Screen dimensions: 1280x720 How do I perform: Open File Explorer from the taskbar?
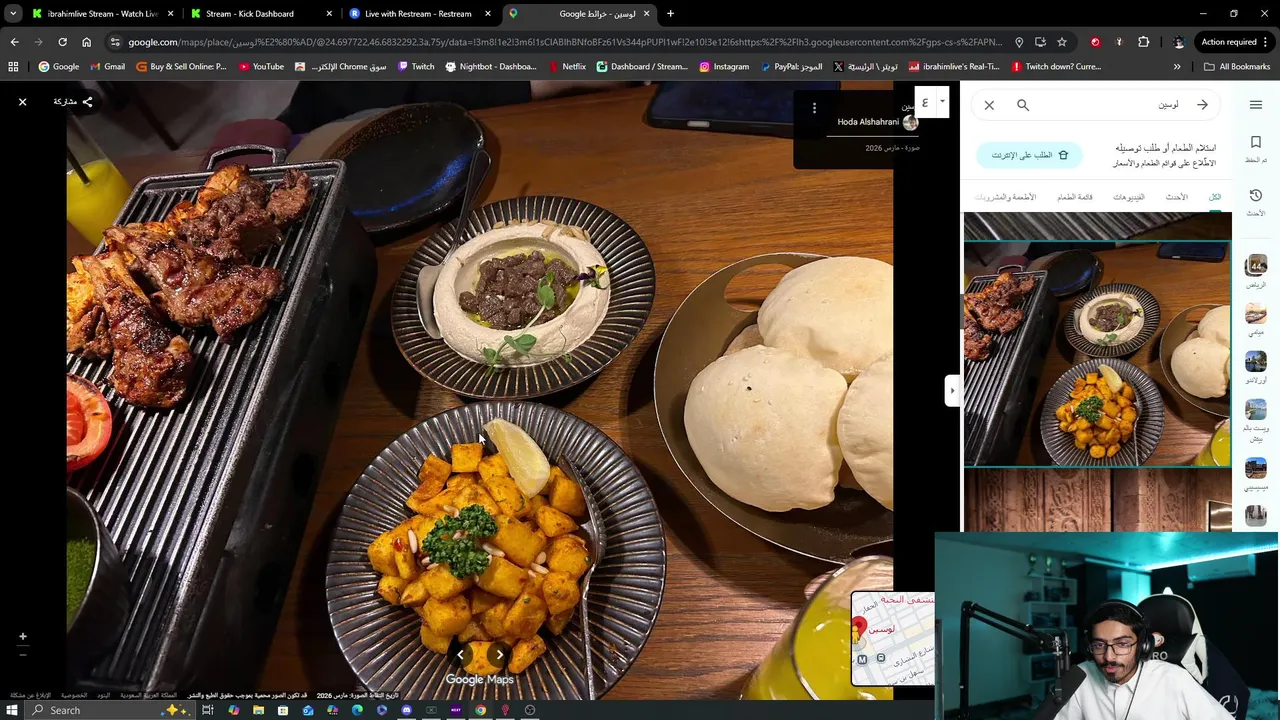(x=258, y=710)
